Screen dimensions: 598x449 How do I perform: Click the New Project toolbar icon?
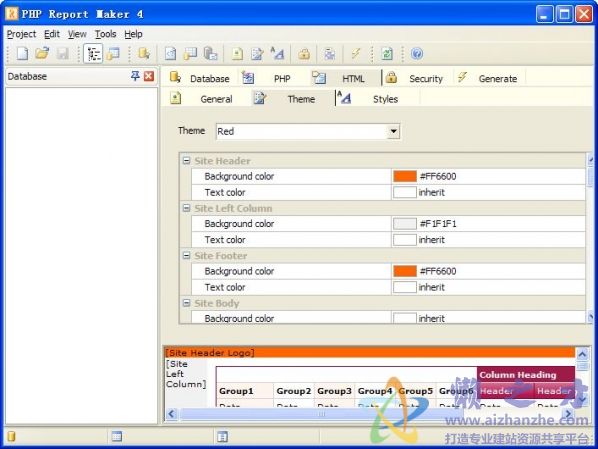click(x=22, y=53)
